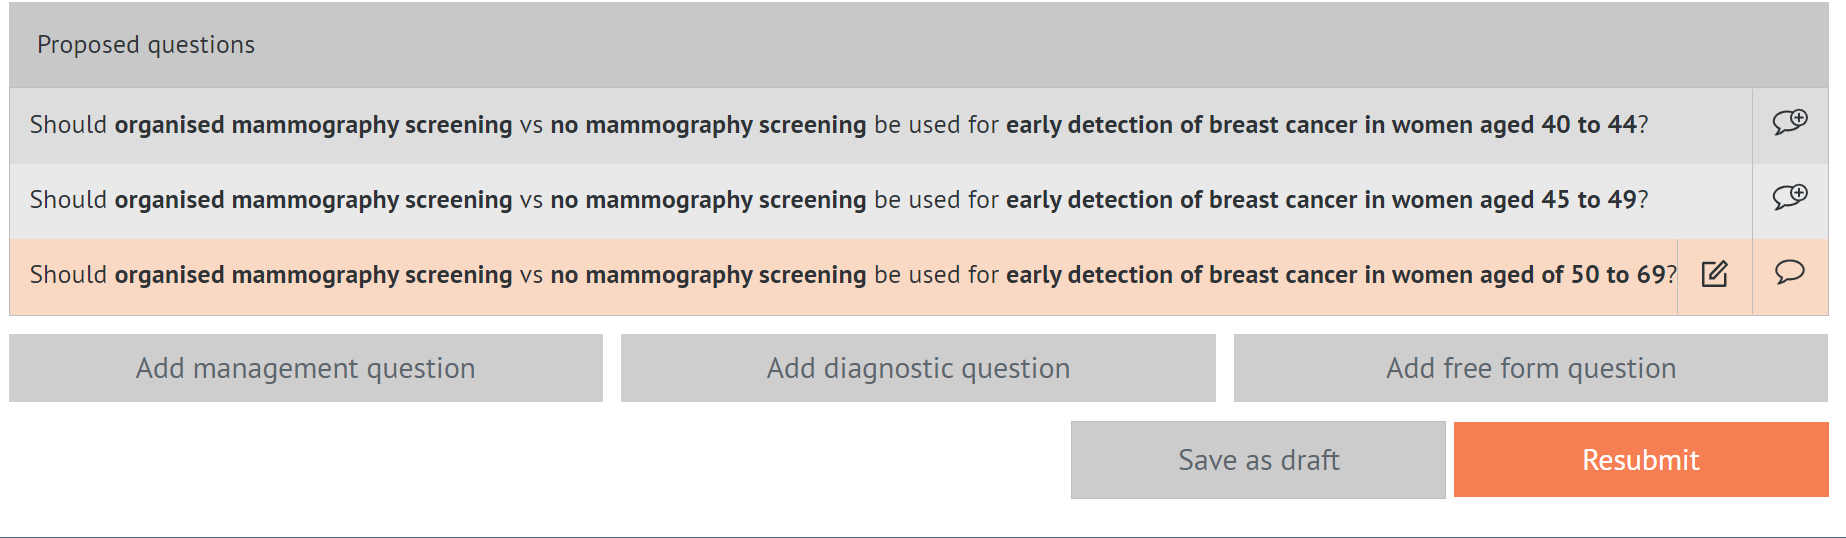Select the "women aged 40 to 44" text

pos(1514,125)
